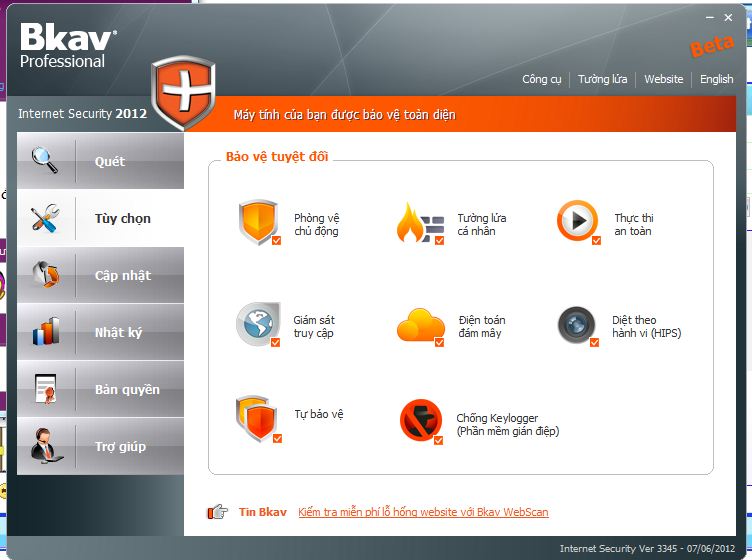Open the Website top link
Screen dimensions: 752x560
pyautogui.click(x=664, y=79)
